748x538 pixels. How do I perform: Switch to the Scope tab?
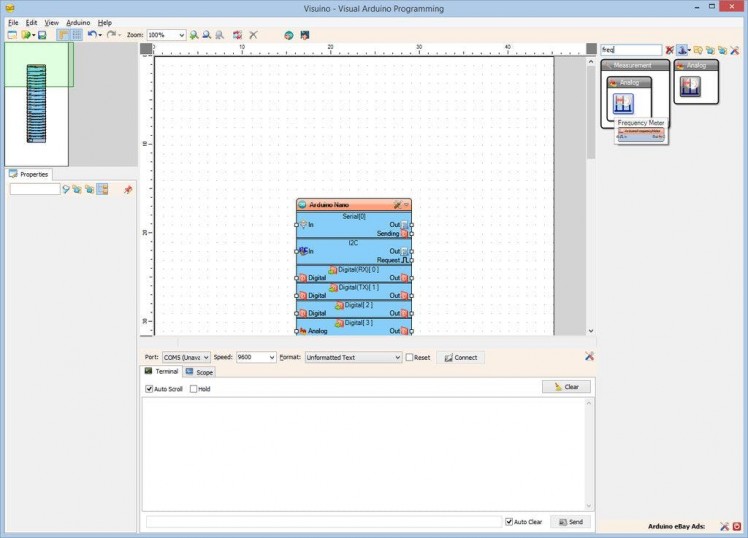pos(199,372)
